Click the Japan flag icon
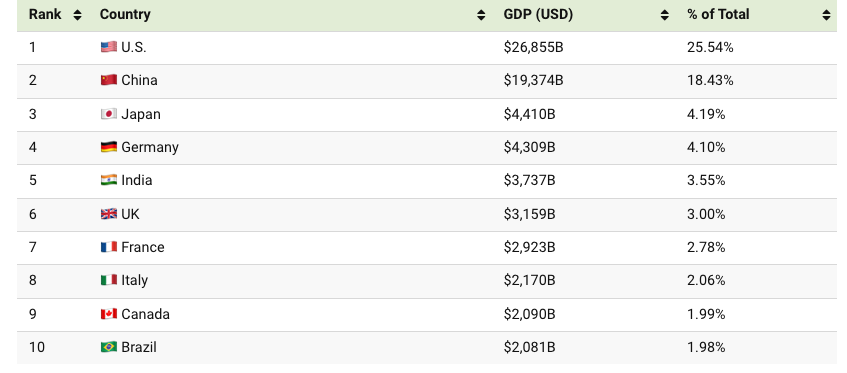 [109, 114]
